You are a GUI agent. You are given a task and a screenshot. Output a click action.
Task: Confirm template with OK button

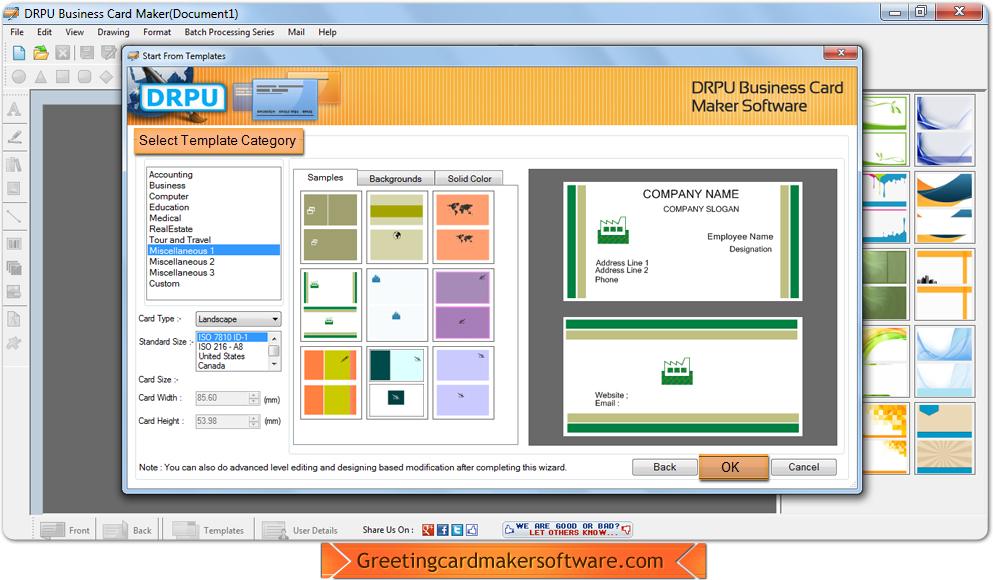[x=733, y=467]
